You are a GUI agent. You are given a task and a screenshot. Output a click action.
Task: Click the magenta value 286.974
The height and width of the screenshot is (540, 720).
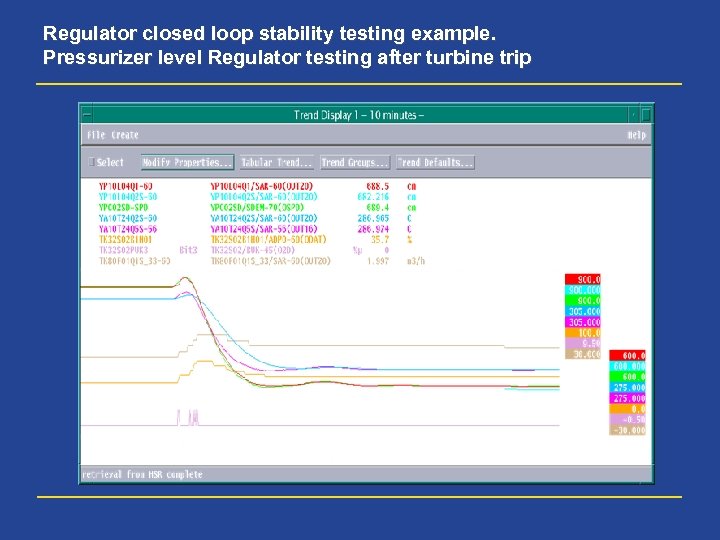[373, 229]
